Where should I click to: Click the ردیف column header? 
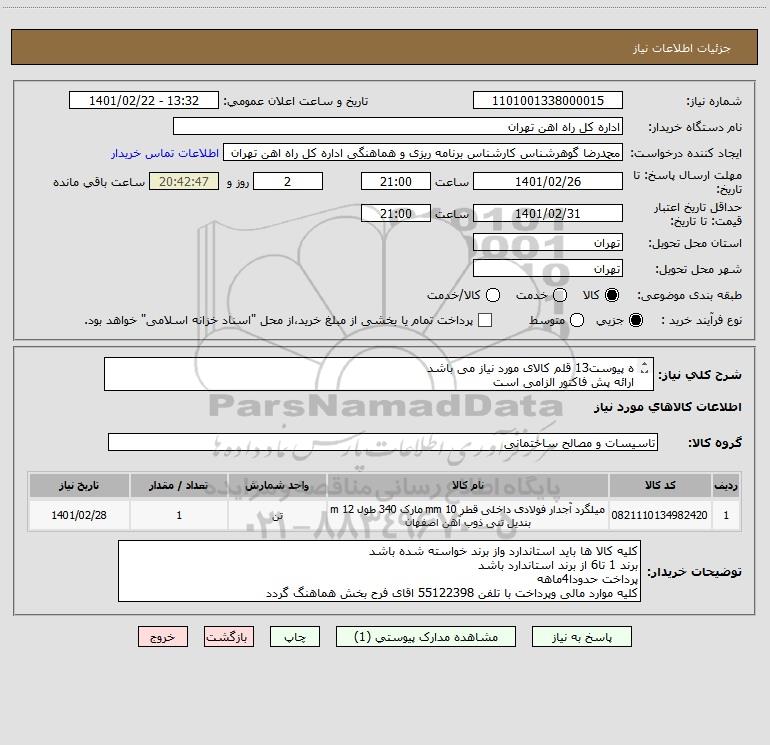tap(726, 485)
